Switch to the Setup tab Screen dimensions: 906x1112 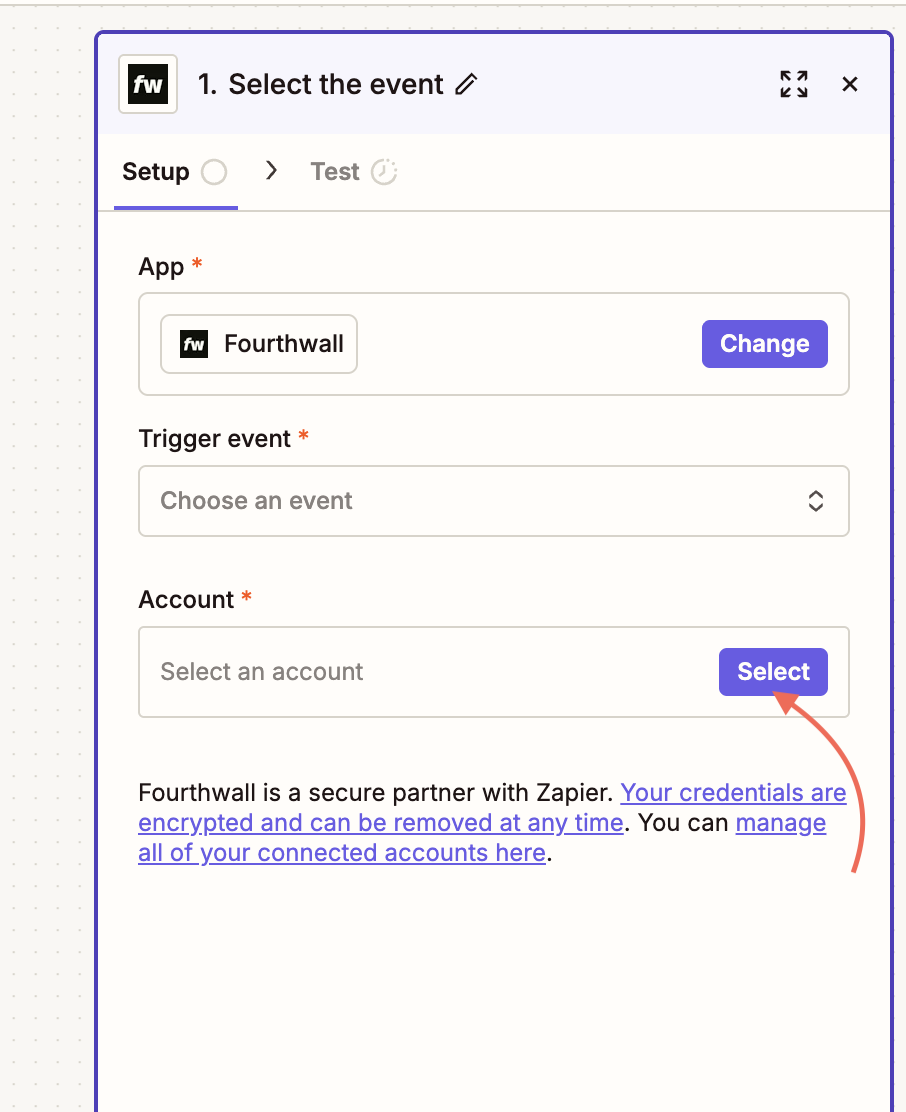(156, 172)
